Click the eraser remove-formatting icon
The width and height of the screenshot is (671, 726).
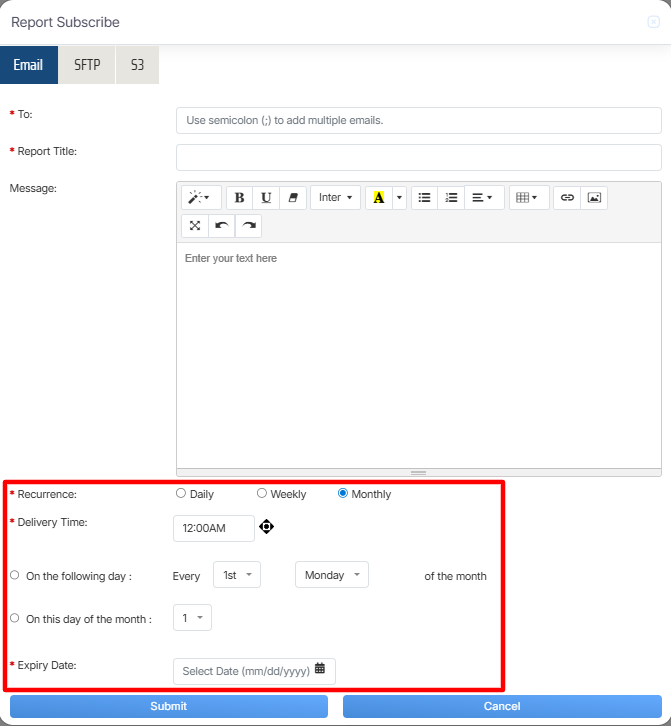click(293, 198)
